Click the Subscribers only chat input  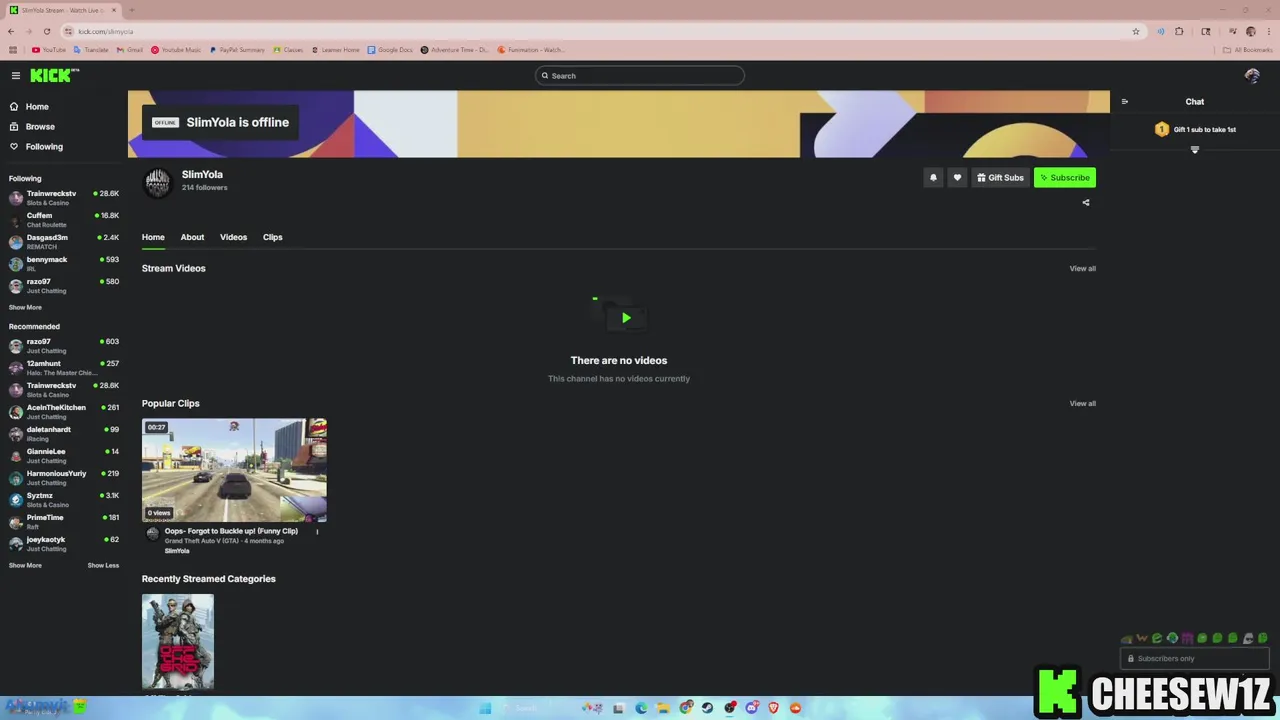point(1195,658)
